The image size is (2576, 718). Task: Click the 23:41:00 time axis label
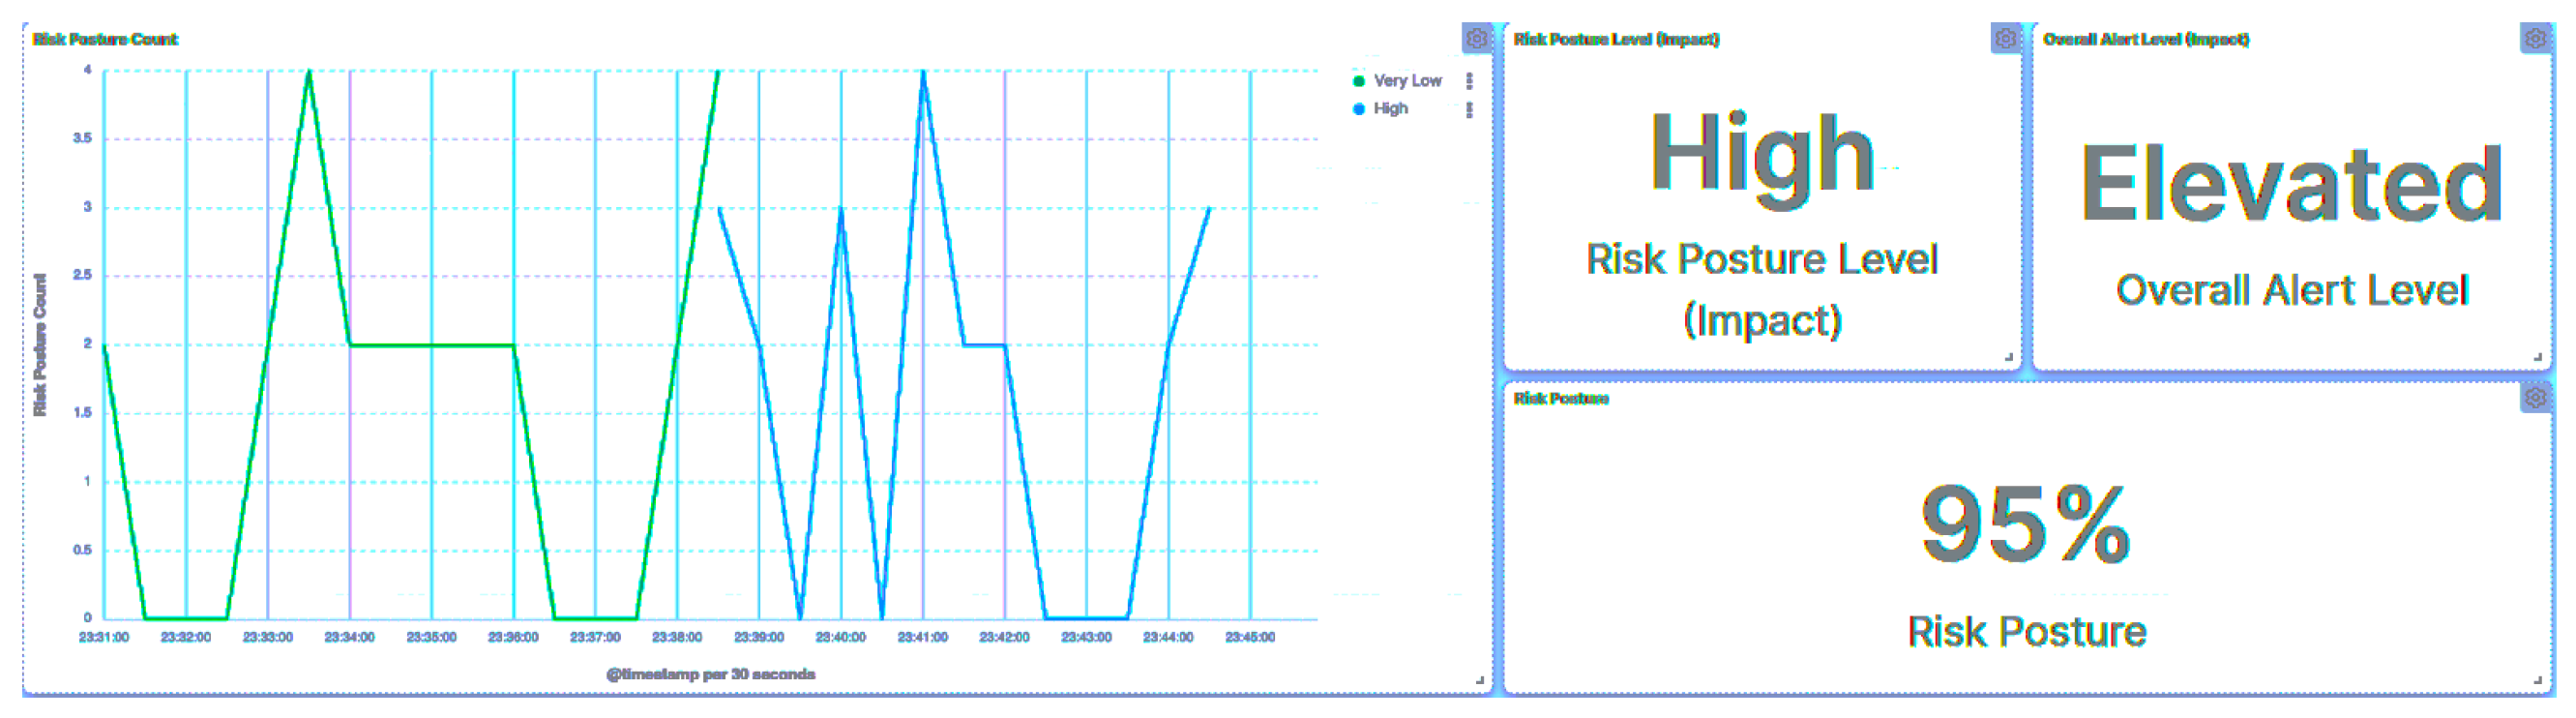pos(923,637)
